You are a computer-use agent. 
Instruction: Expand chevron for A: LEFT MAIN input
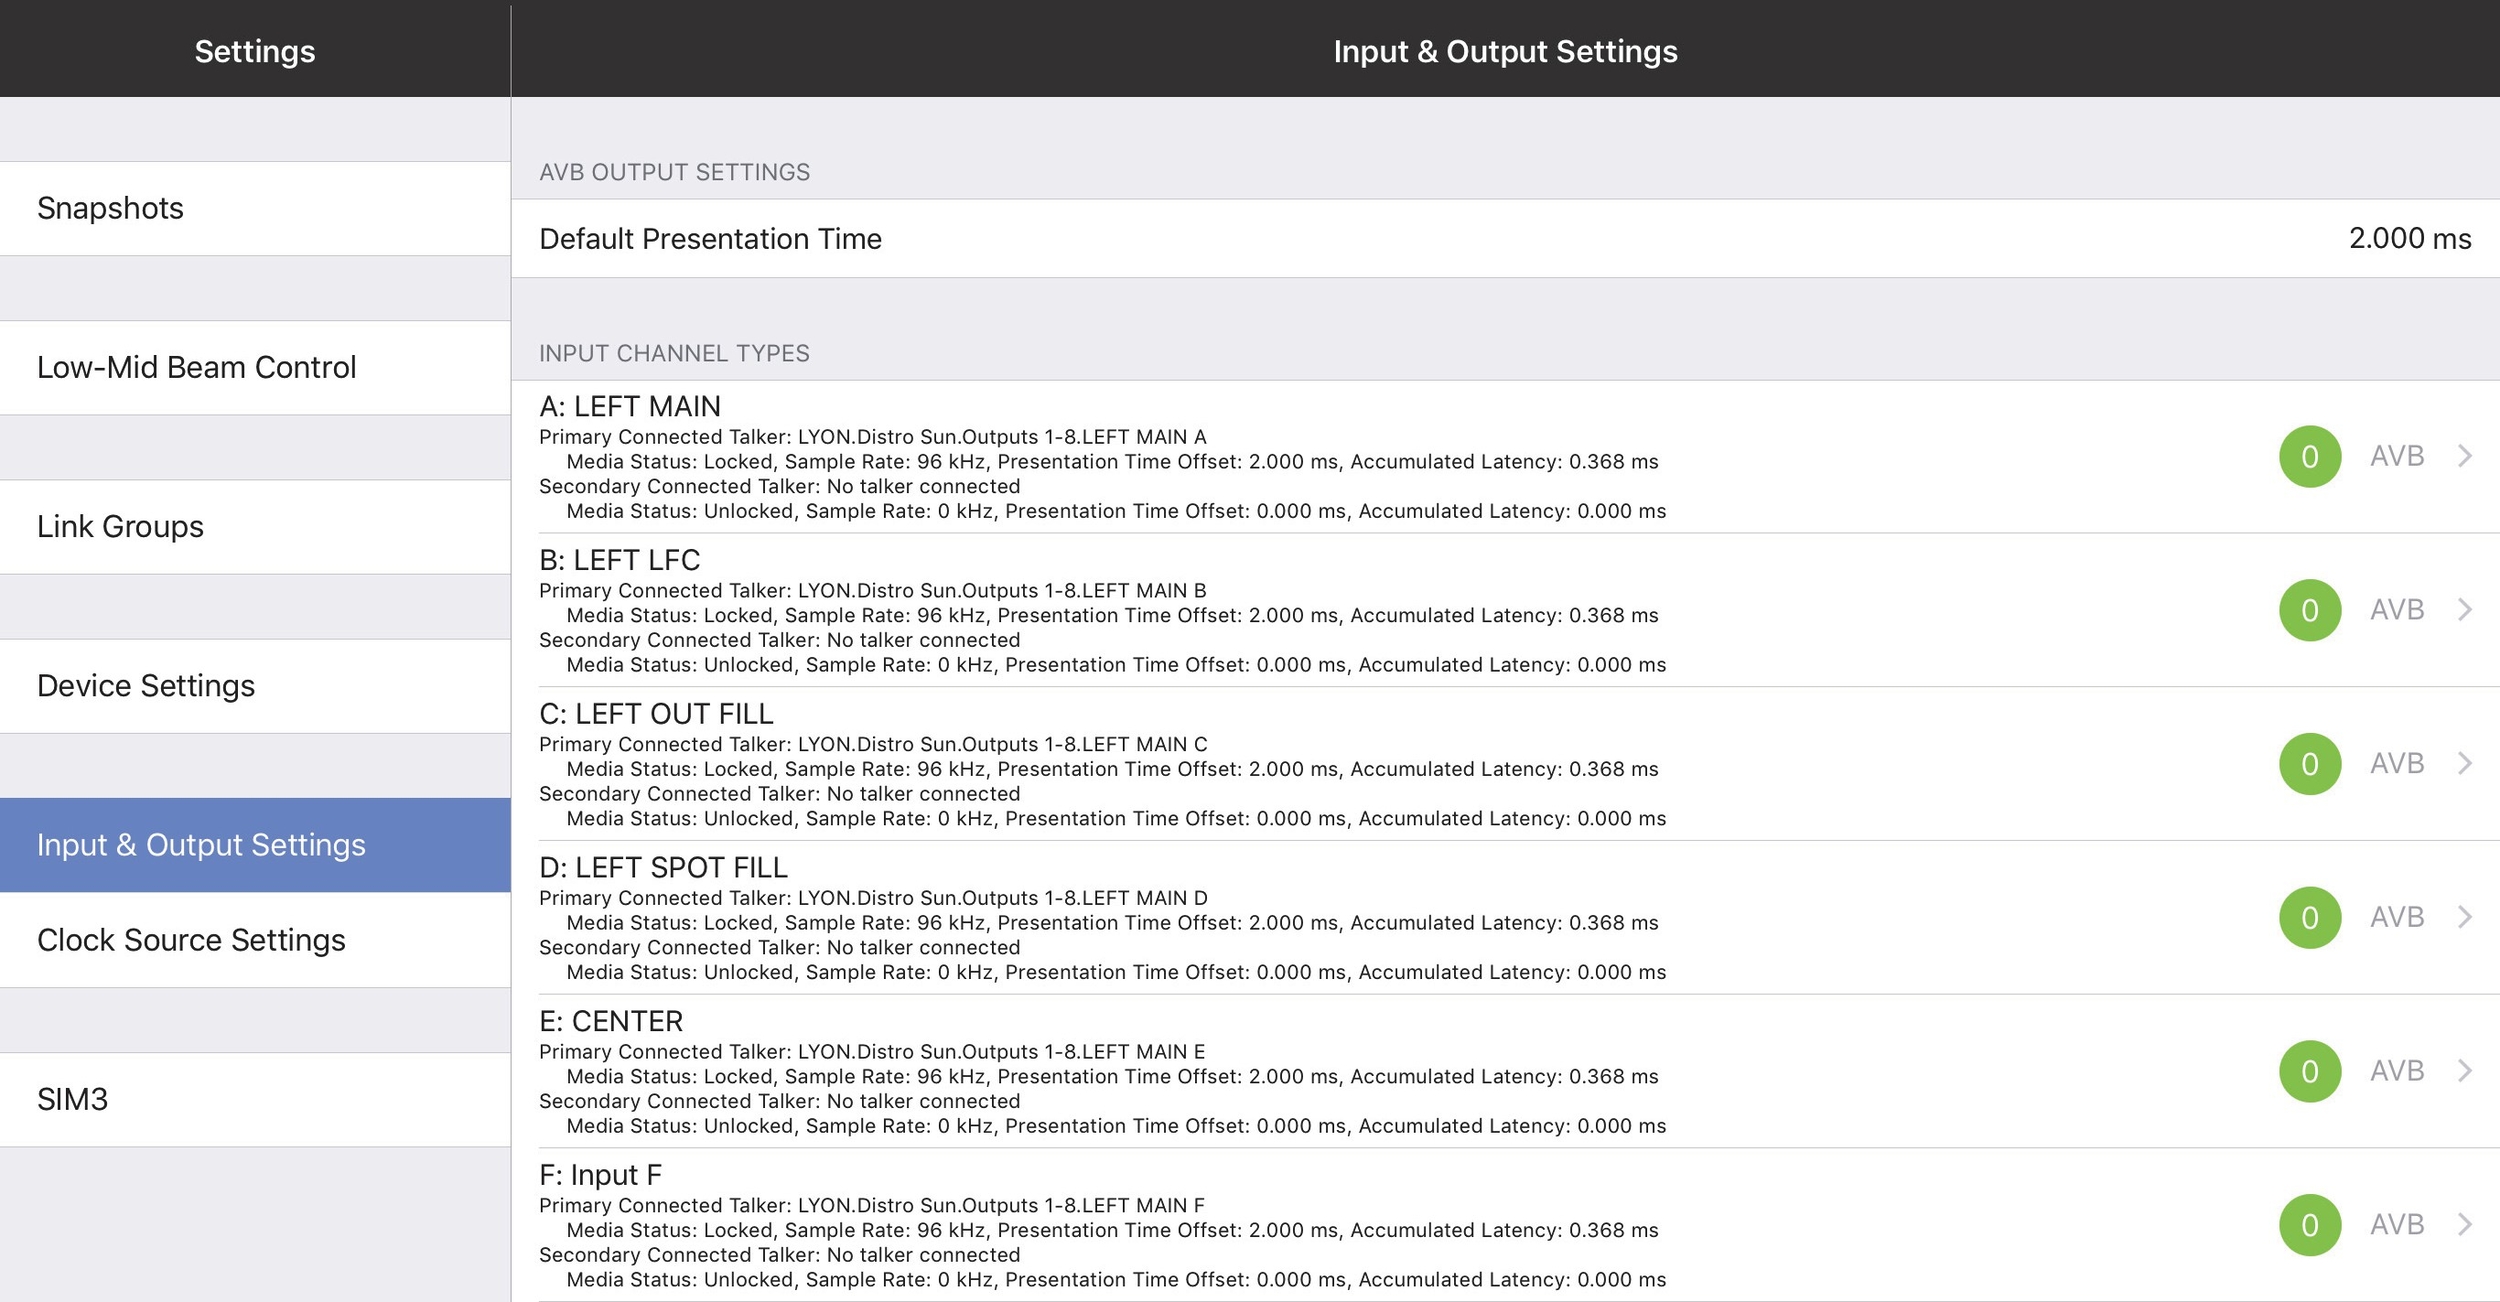(2465, 457)
